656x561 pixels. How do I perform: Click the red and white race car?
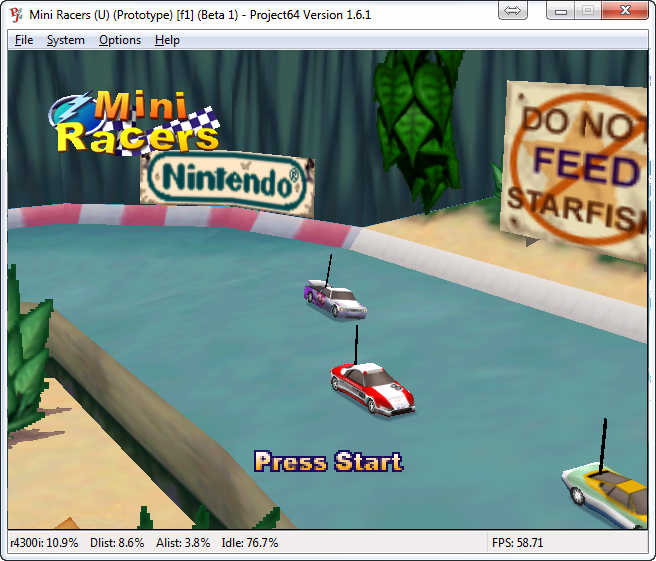(373, 389)
